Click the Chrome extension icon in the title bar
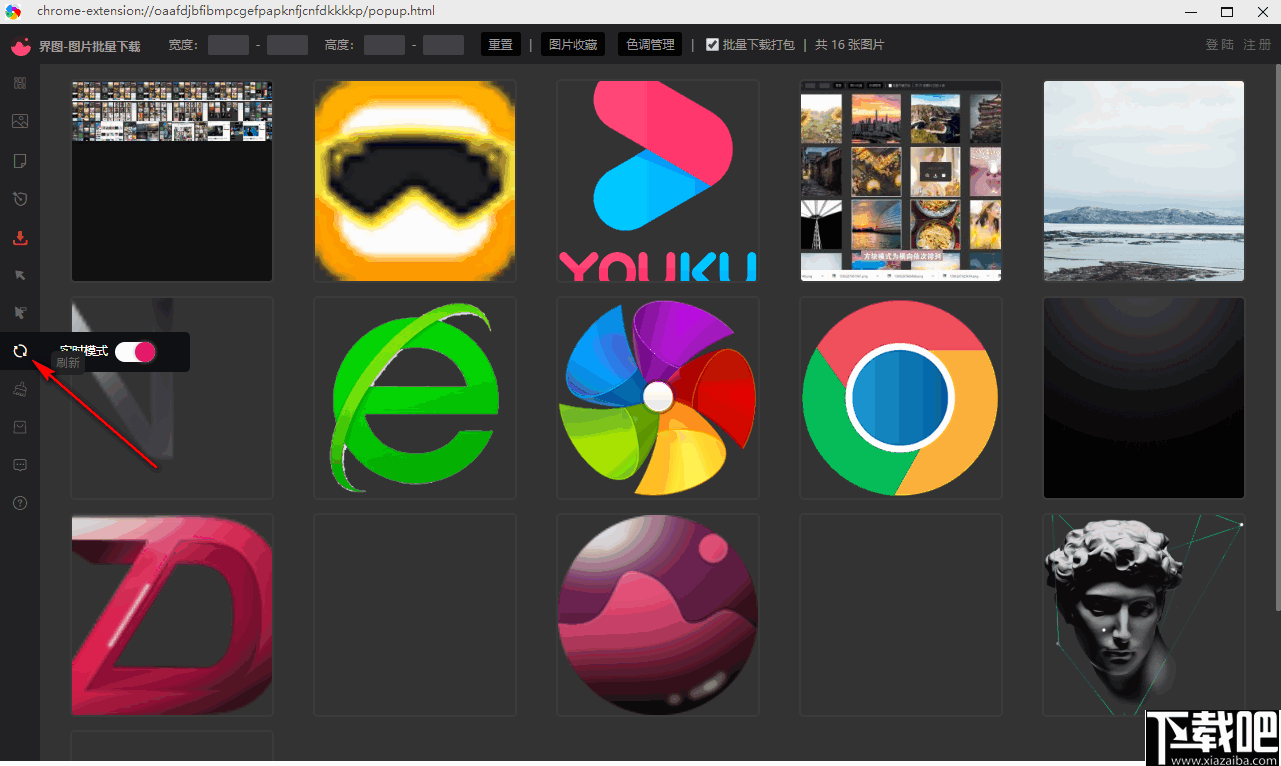This screenshot has height=766, width=1281. coord(13,11)
